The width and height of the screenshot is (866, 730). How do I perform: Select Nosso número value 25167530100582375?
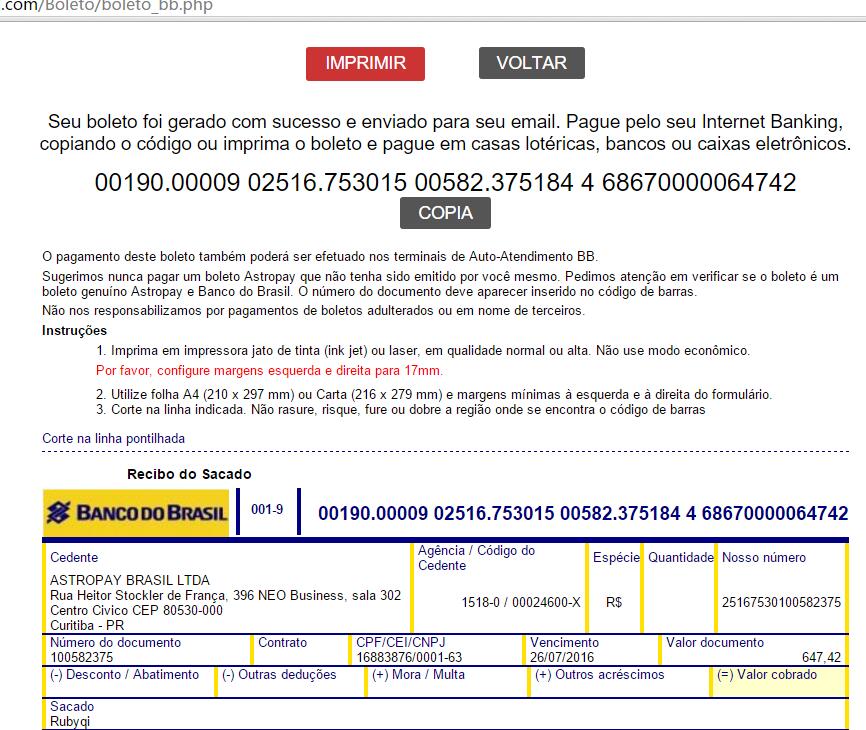[781, 602]
